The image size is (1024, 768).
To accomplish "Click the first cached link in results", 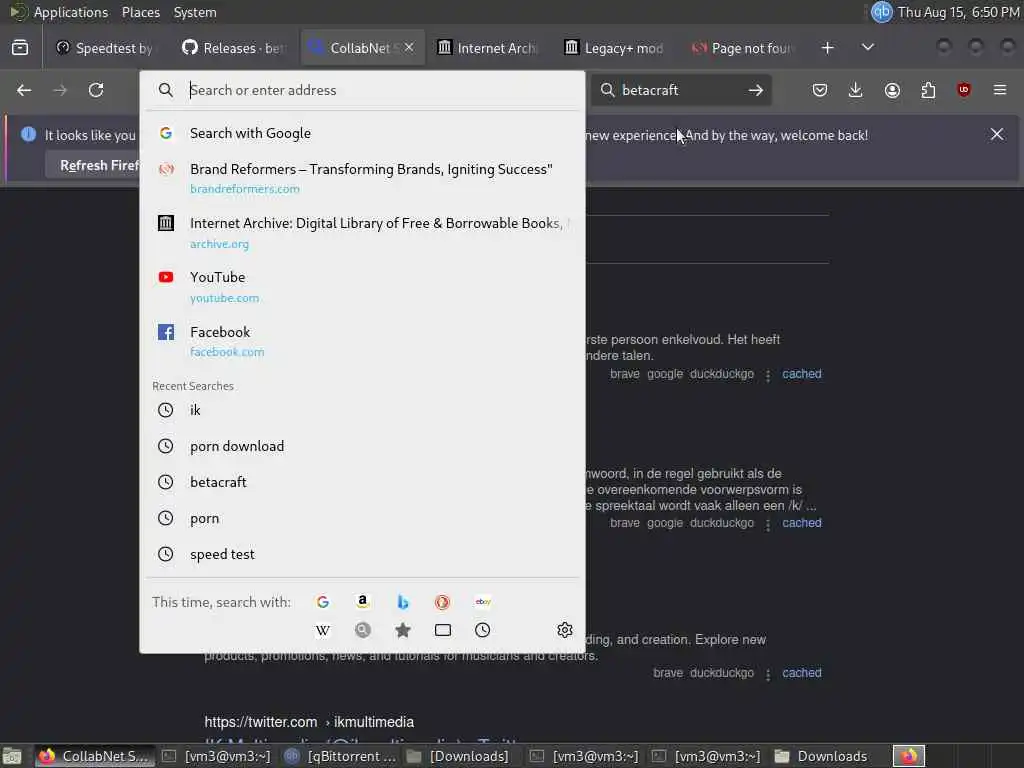I will pos(801,374).
